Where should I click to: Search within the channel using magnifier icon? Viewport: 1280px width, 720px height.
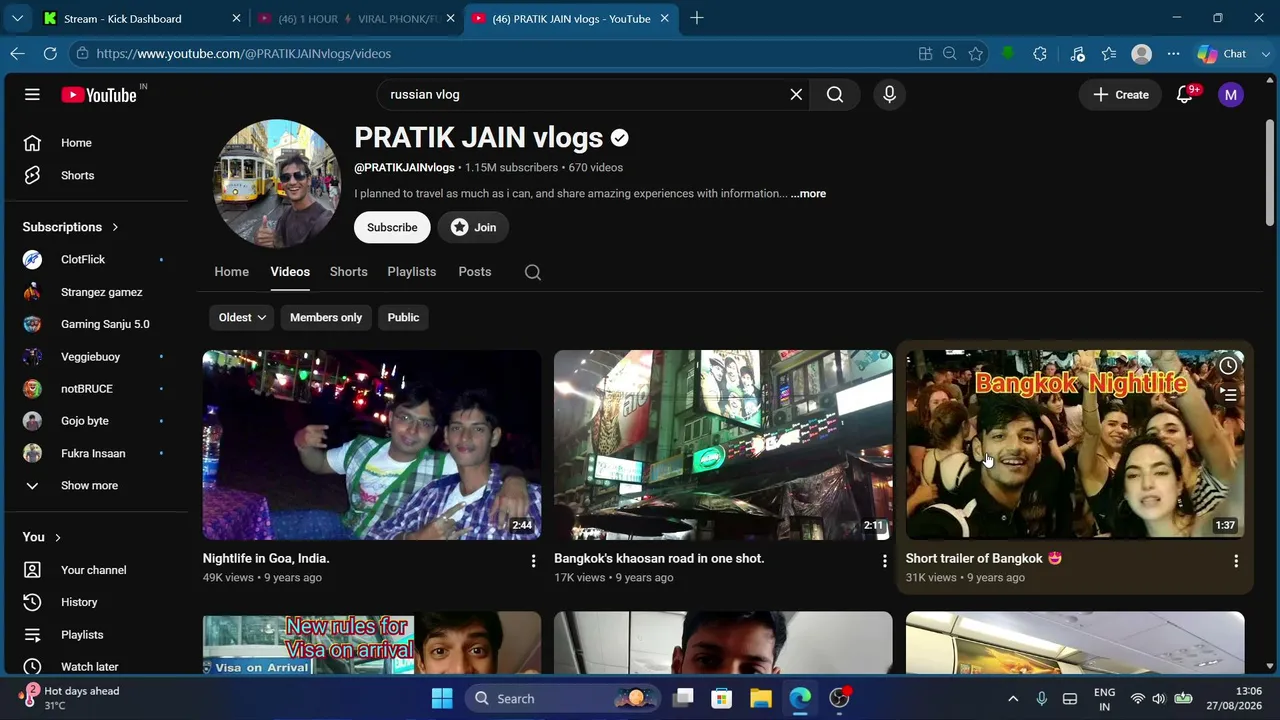[x=533, y=272]
